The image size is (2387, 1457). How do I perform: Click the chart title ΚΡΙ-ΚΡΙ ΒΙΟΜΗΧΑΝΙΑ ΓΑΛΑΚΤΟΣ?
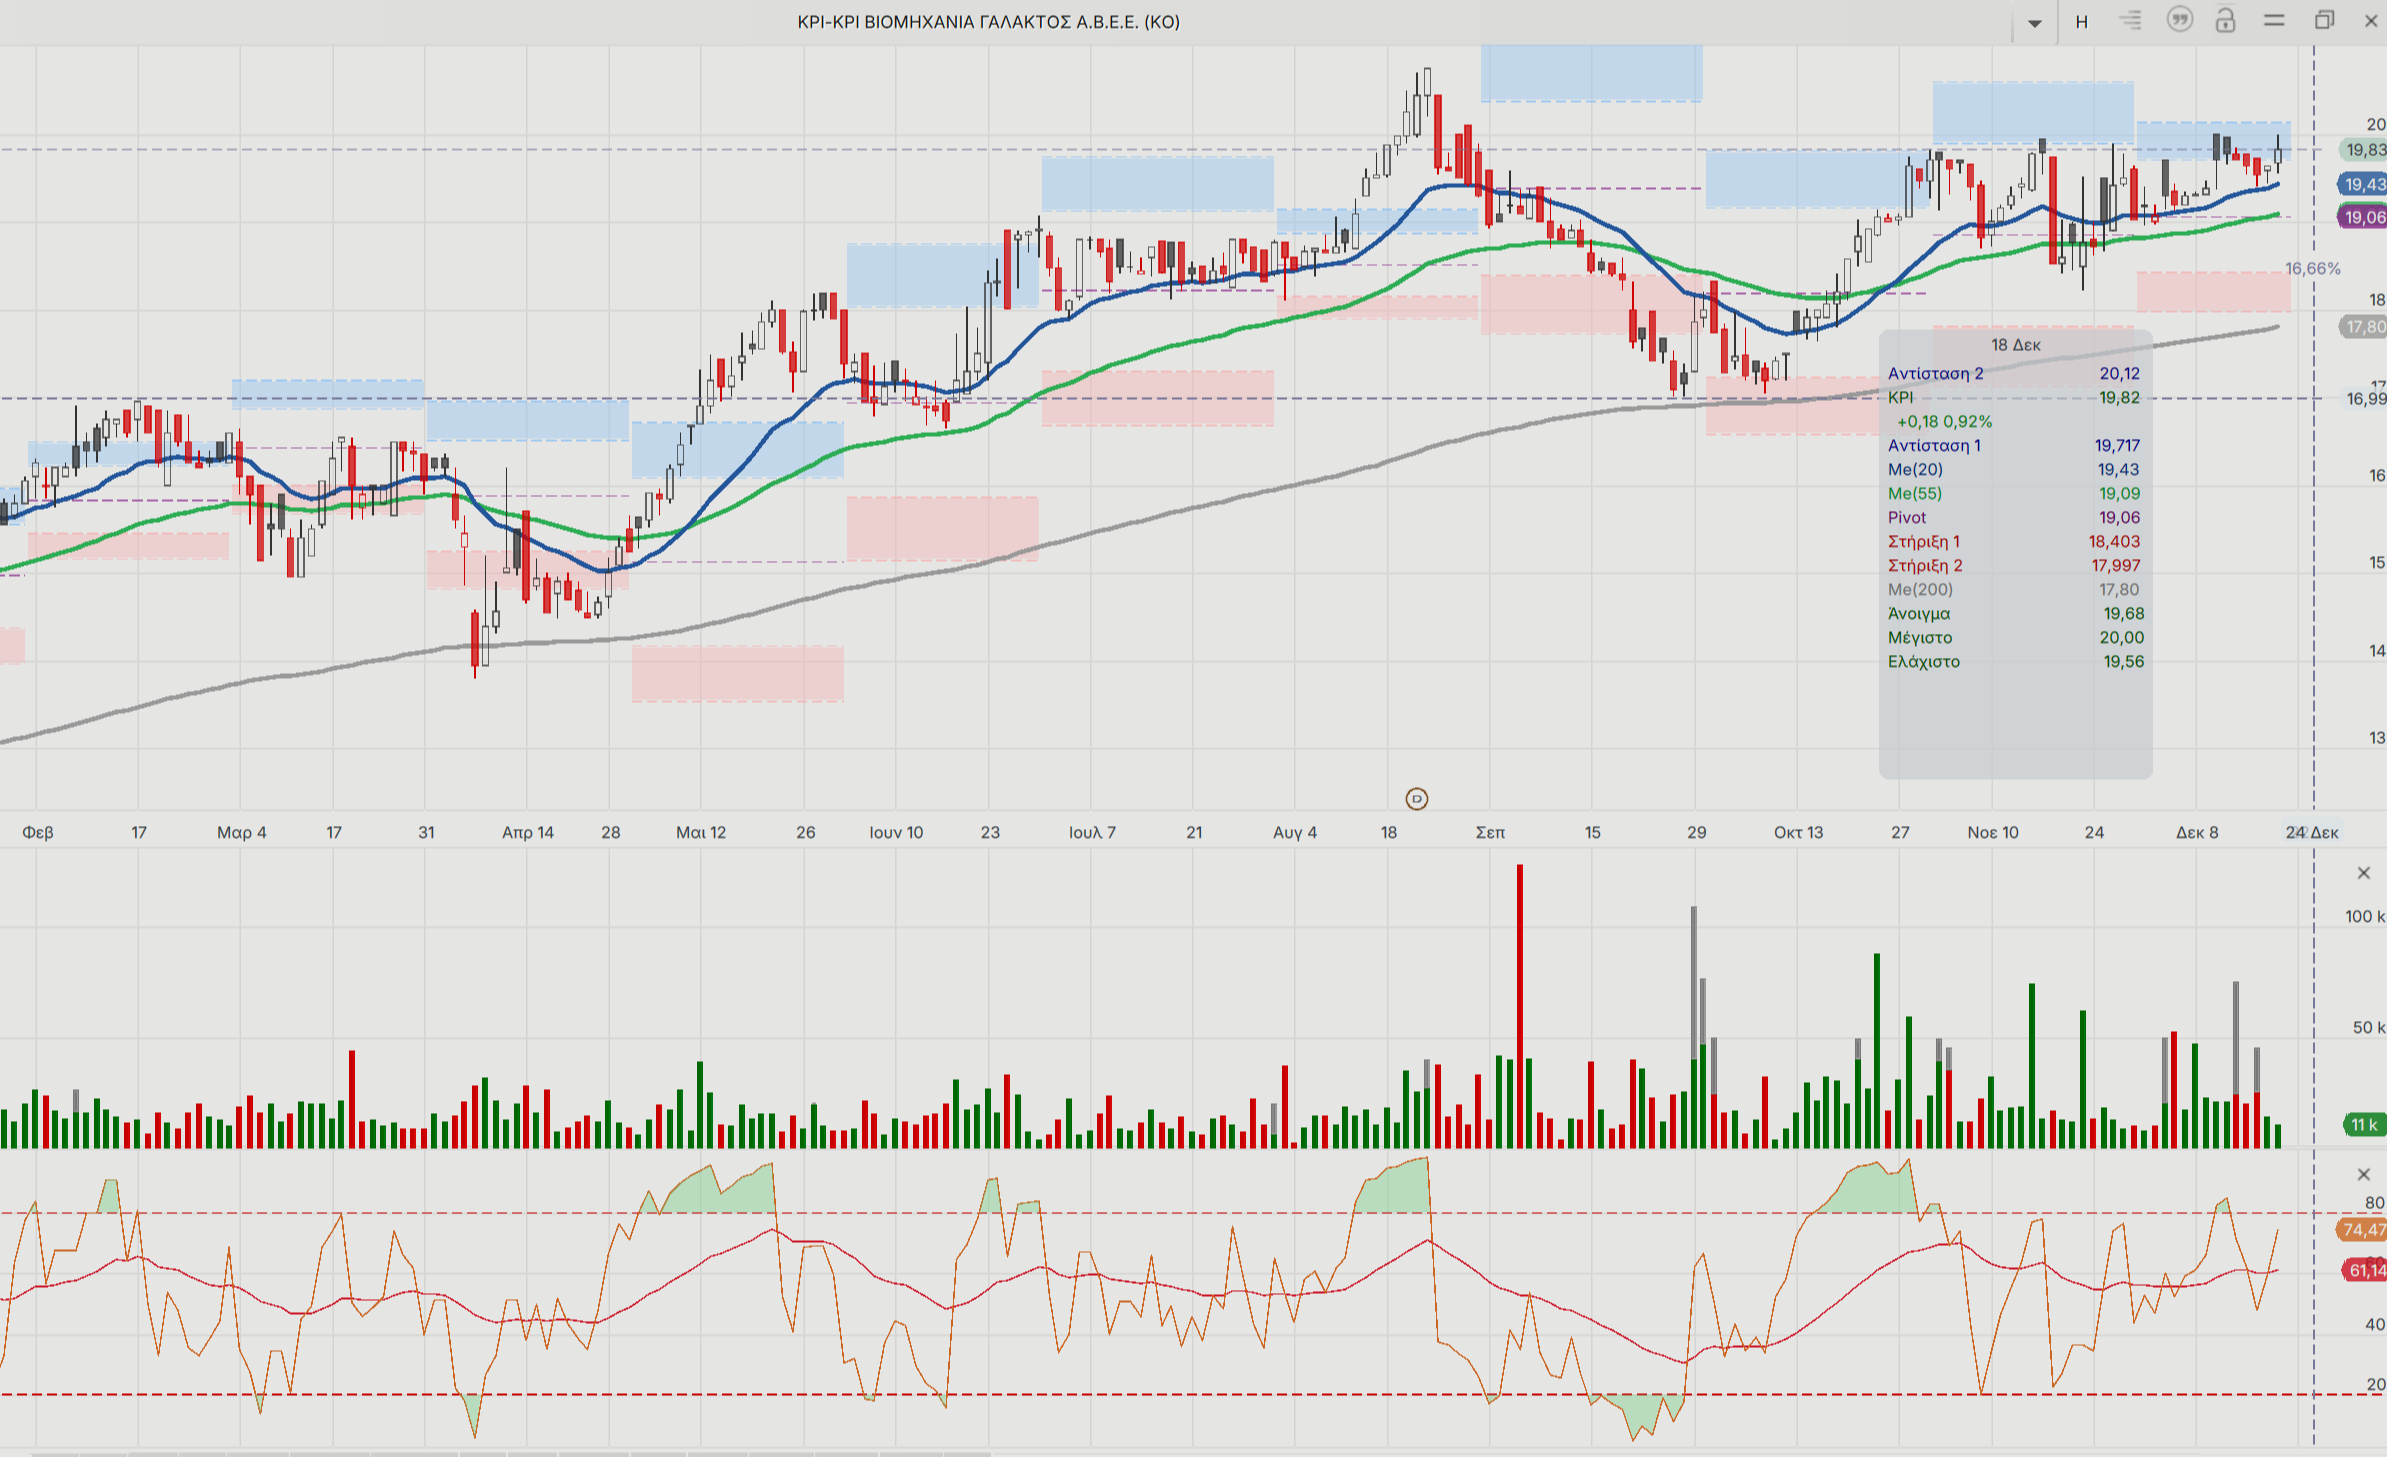pos(988,22)
